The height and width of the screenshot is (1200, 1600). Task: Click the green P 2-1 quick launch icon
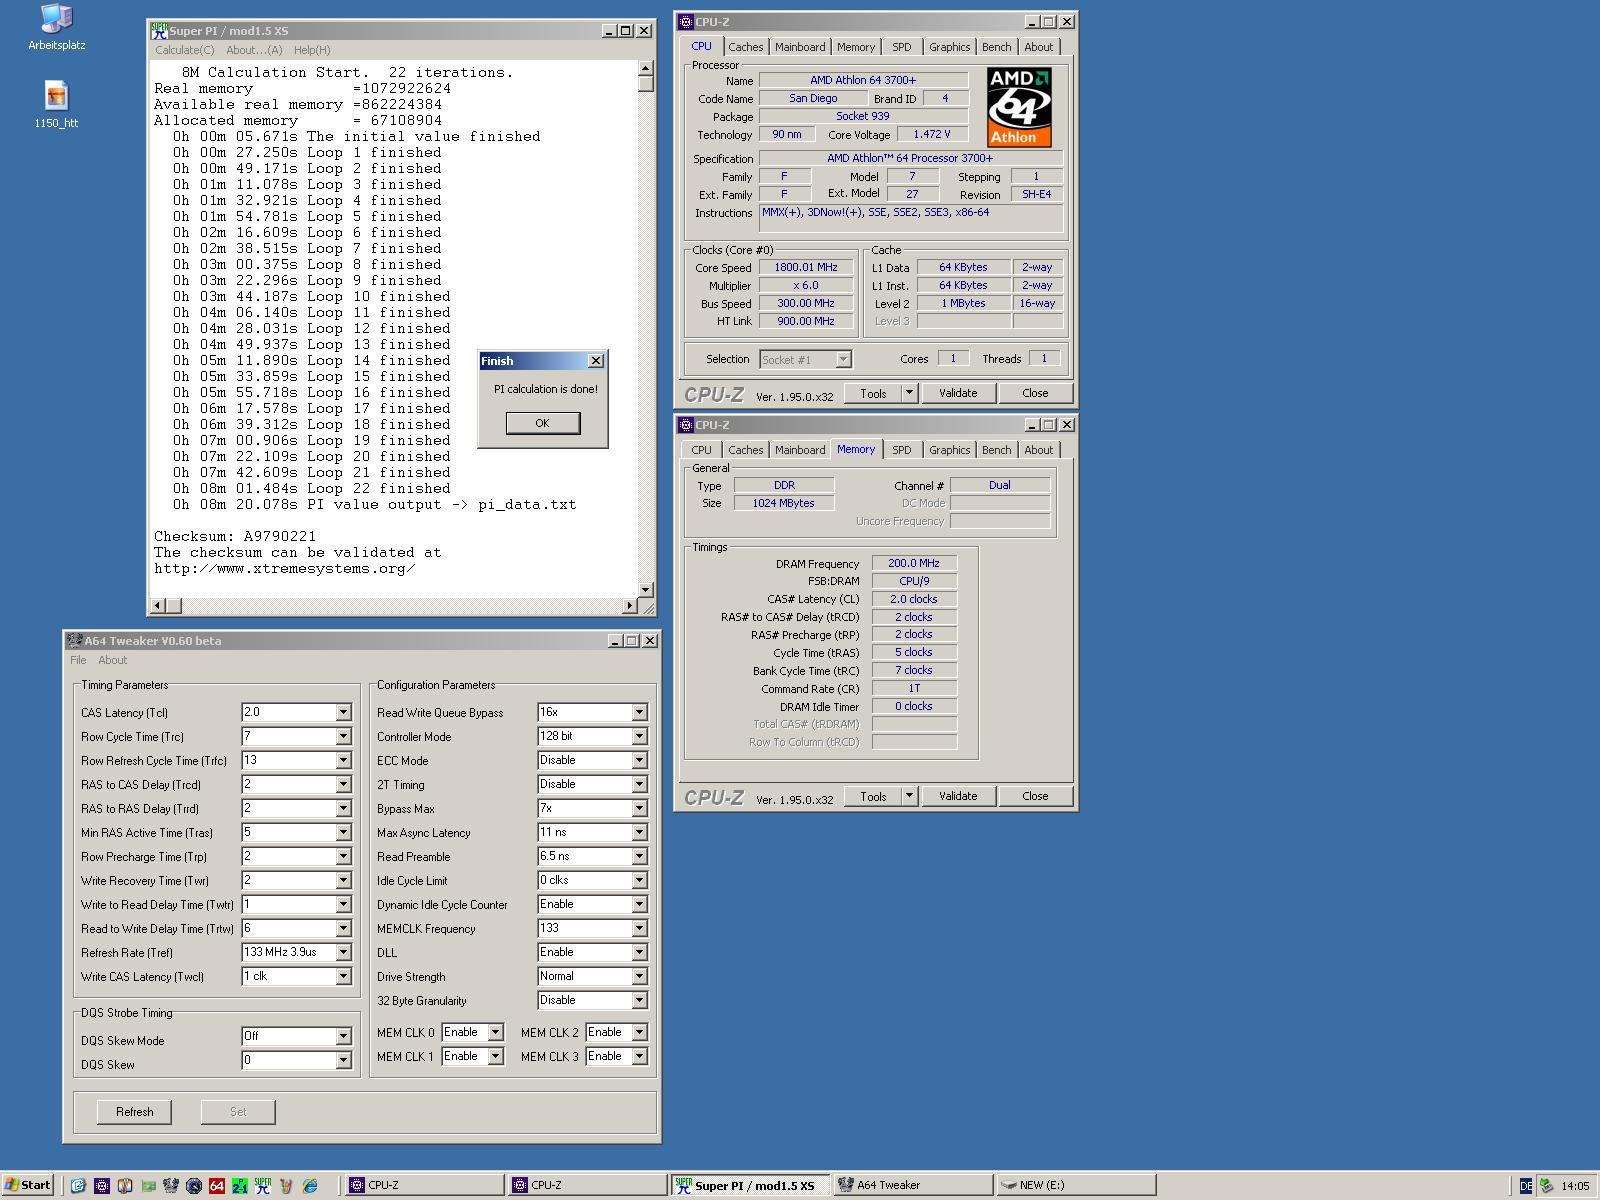point(240,1185)
